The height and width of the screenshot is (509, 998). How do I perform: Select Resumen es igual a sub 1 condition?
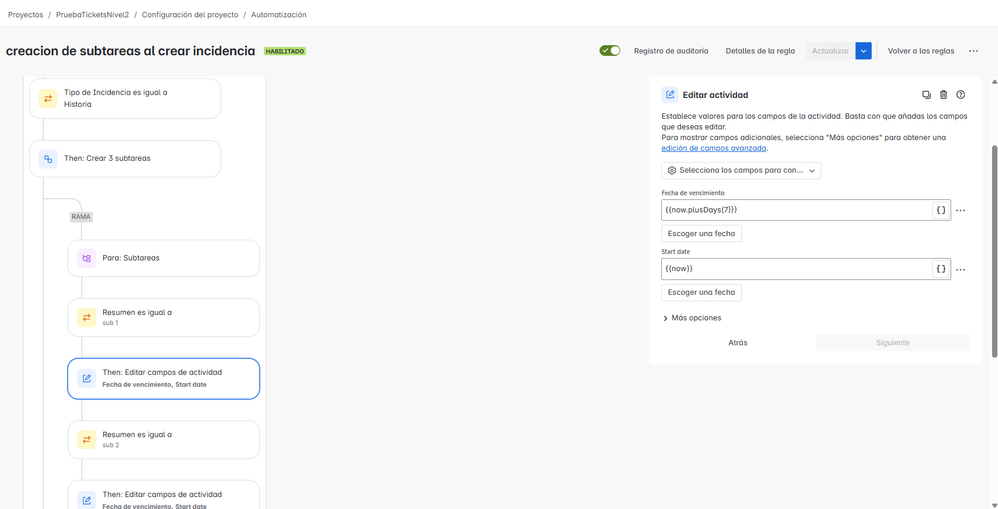click(x=164, y=317)
